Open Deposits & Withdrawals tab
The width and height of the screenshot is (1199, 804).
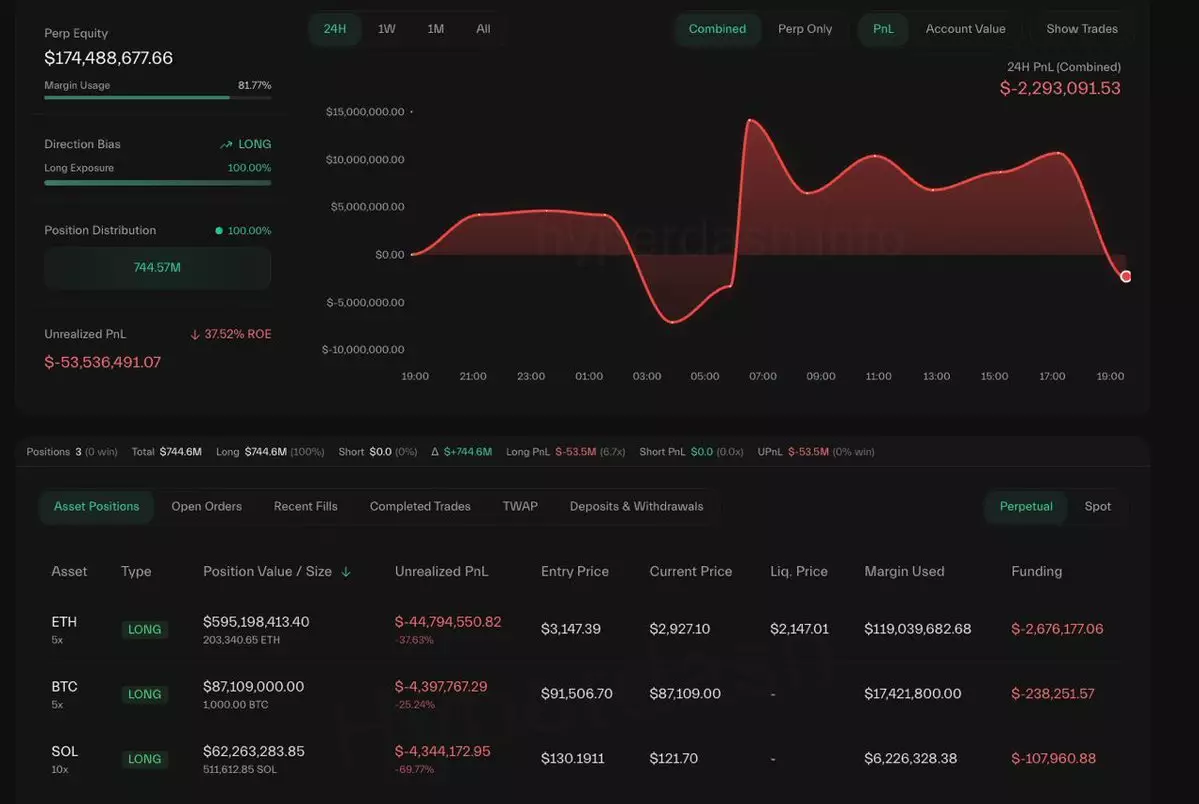(x=636, y=506)
